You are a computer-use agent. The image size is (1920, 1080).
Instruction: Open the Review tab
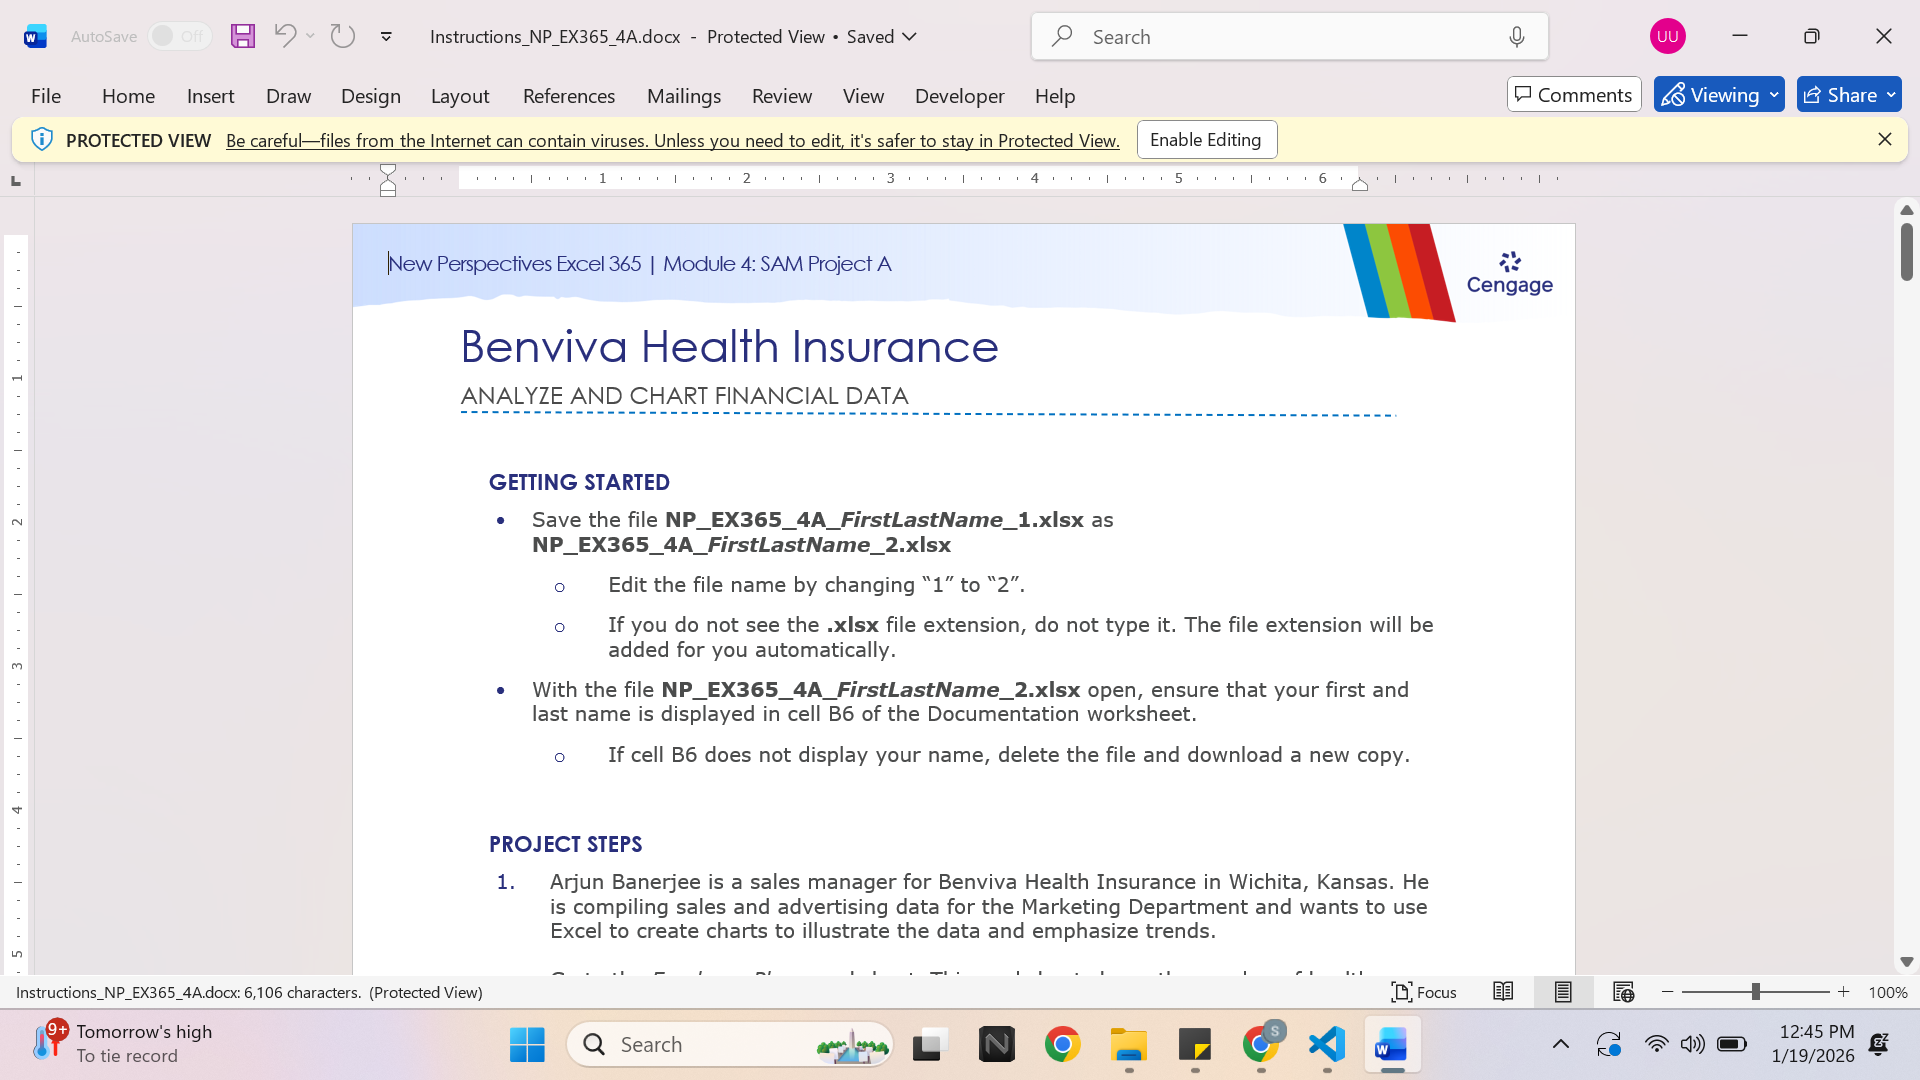[x=782, y=96]
